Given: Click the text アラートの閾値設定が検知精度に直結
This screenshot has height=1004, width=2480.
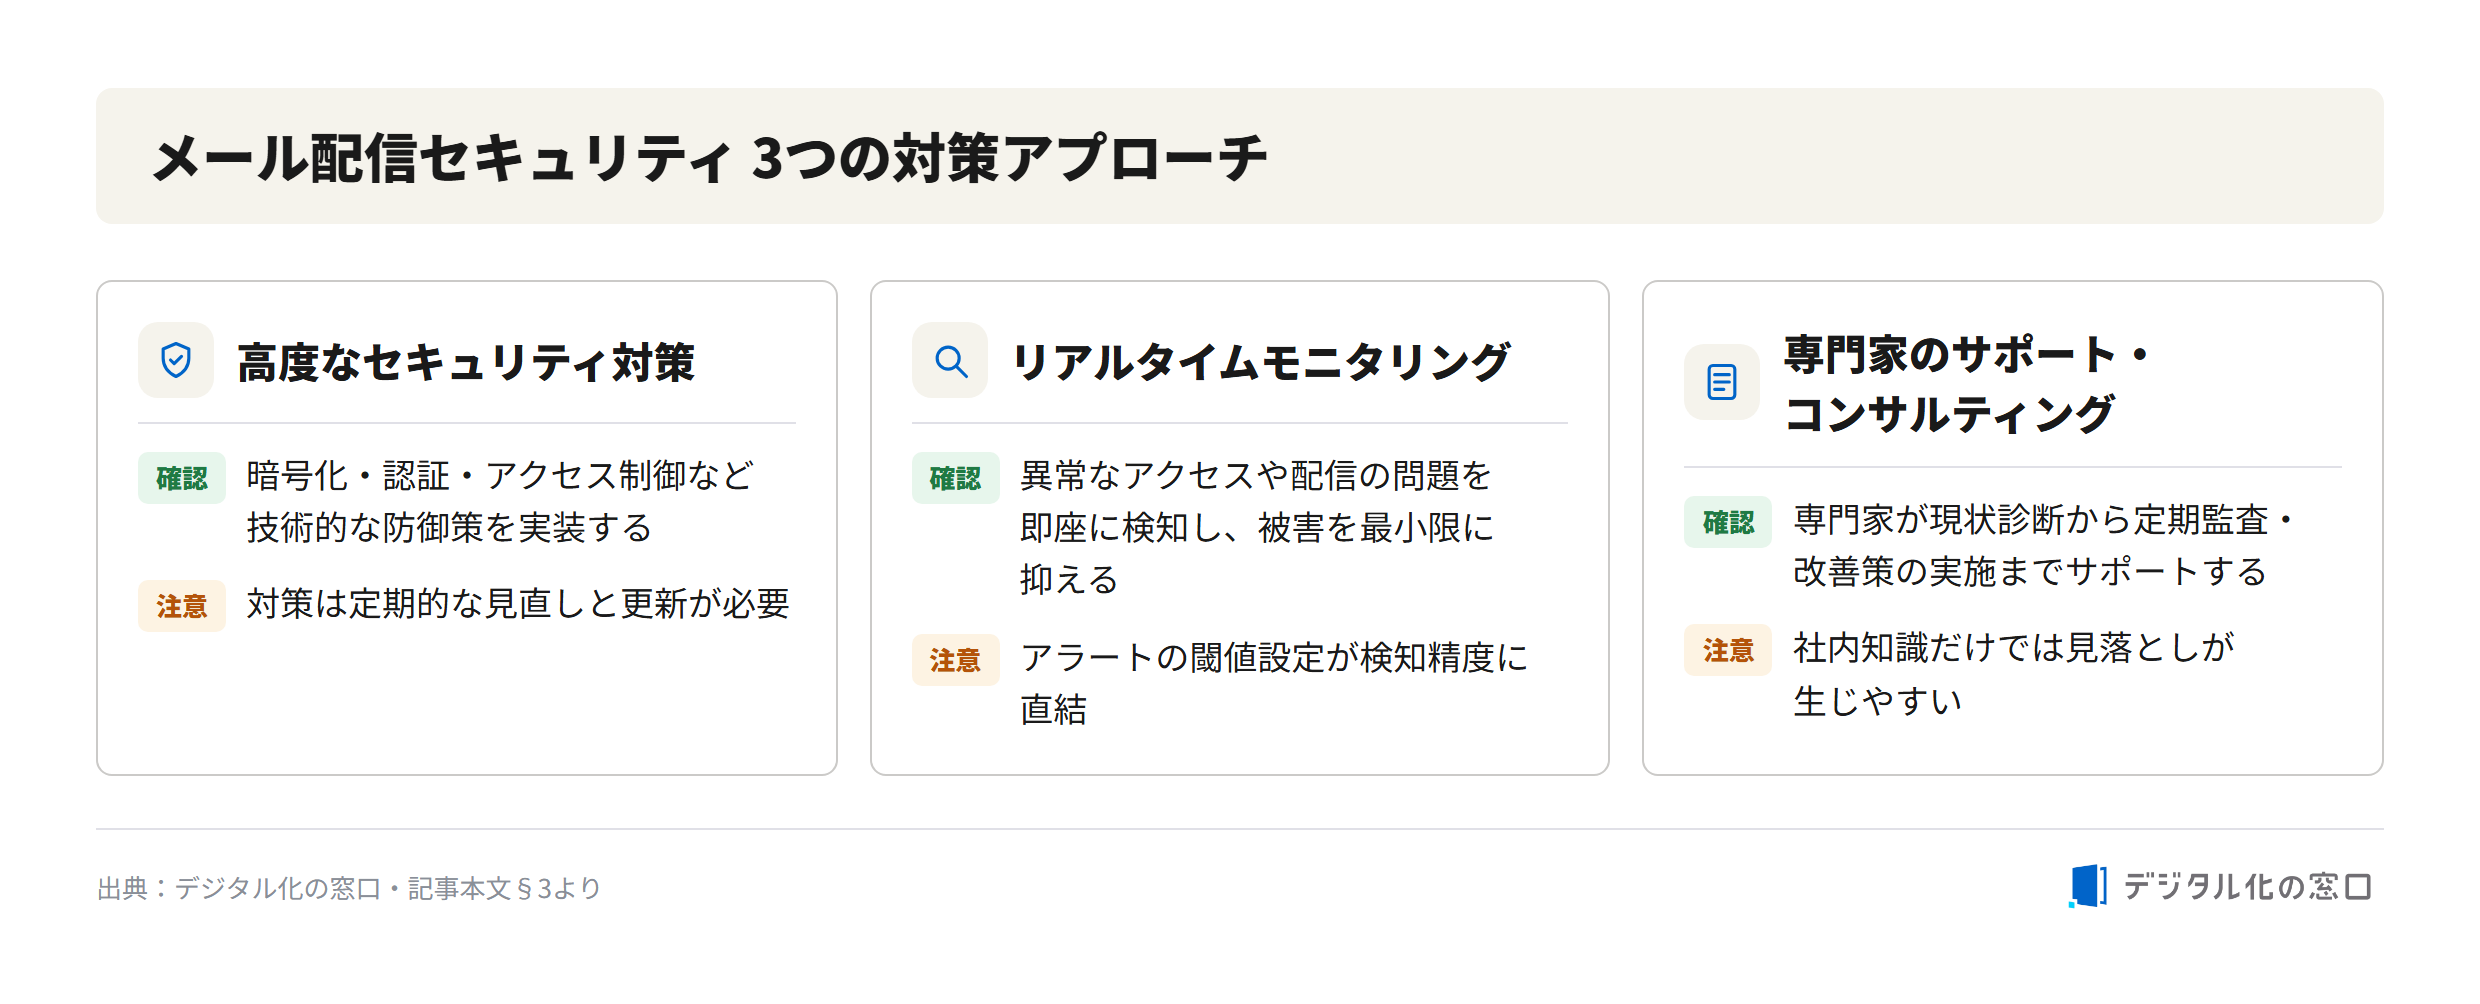Looking at the screenshot, I should tap(1275, 684).
